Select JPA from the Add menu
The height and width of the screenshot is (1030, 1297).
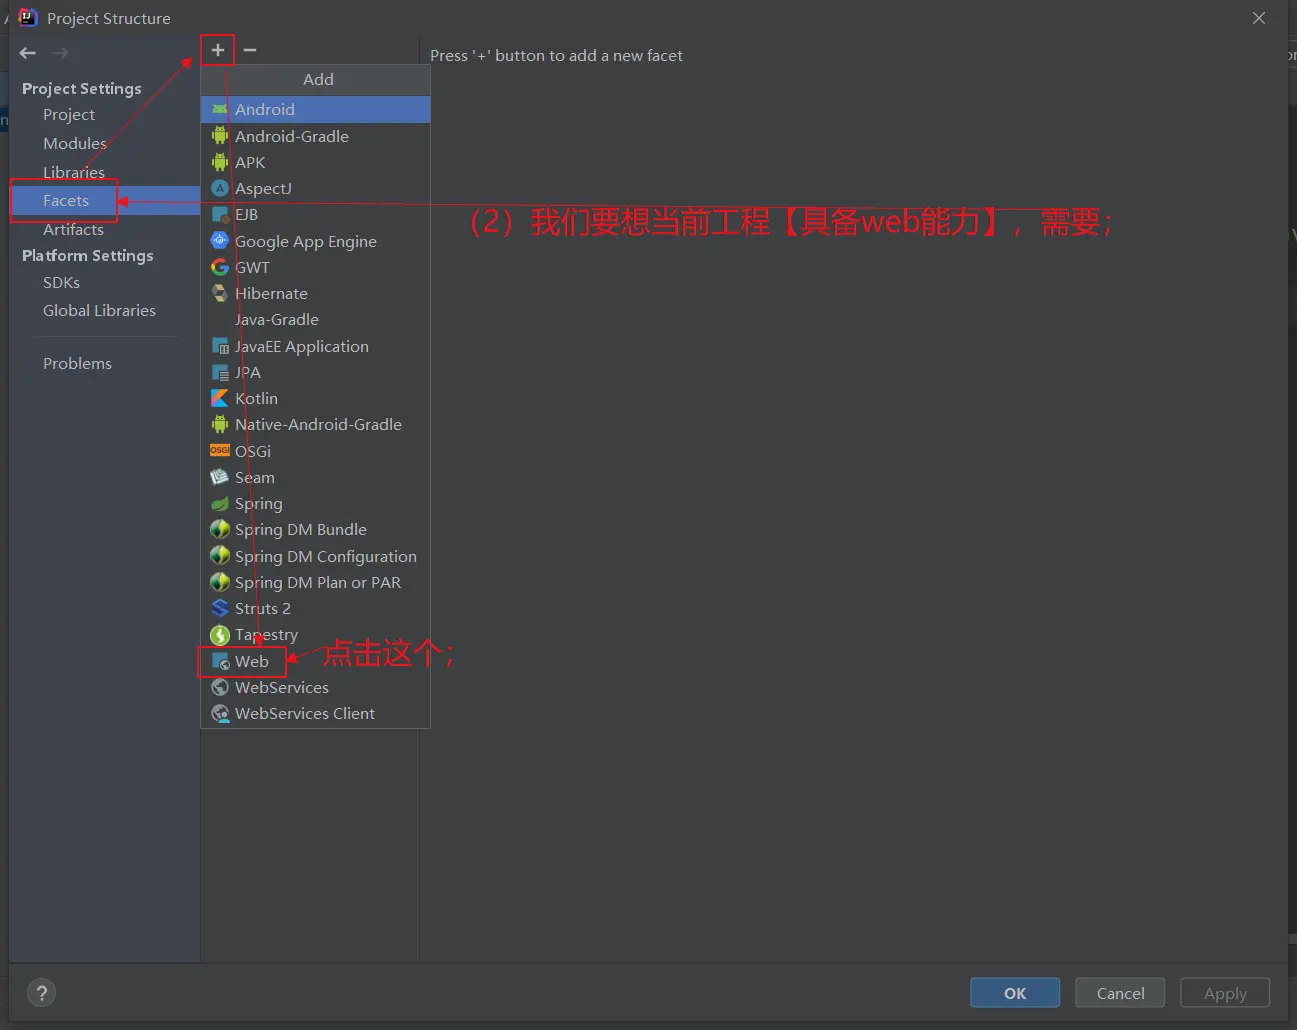316,372
